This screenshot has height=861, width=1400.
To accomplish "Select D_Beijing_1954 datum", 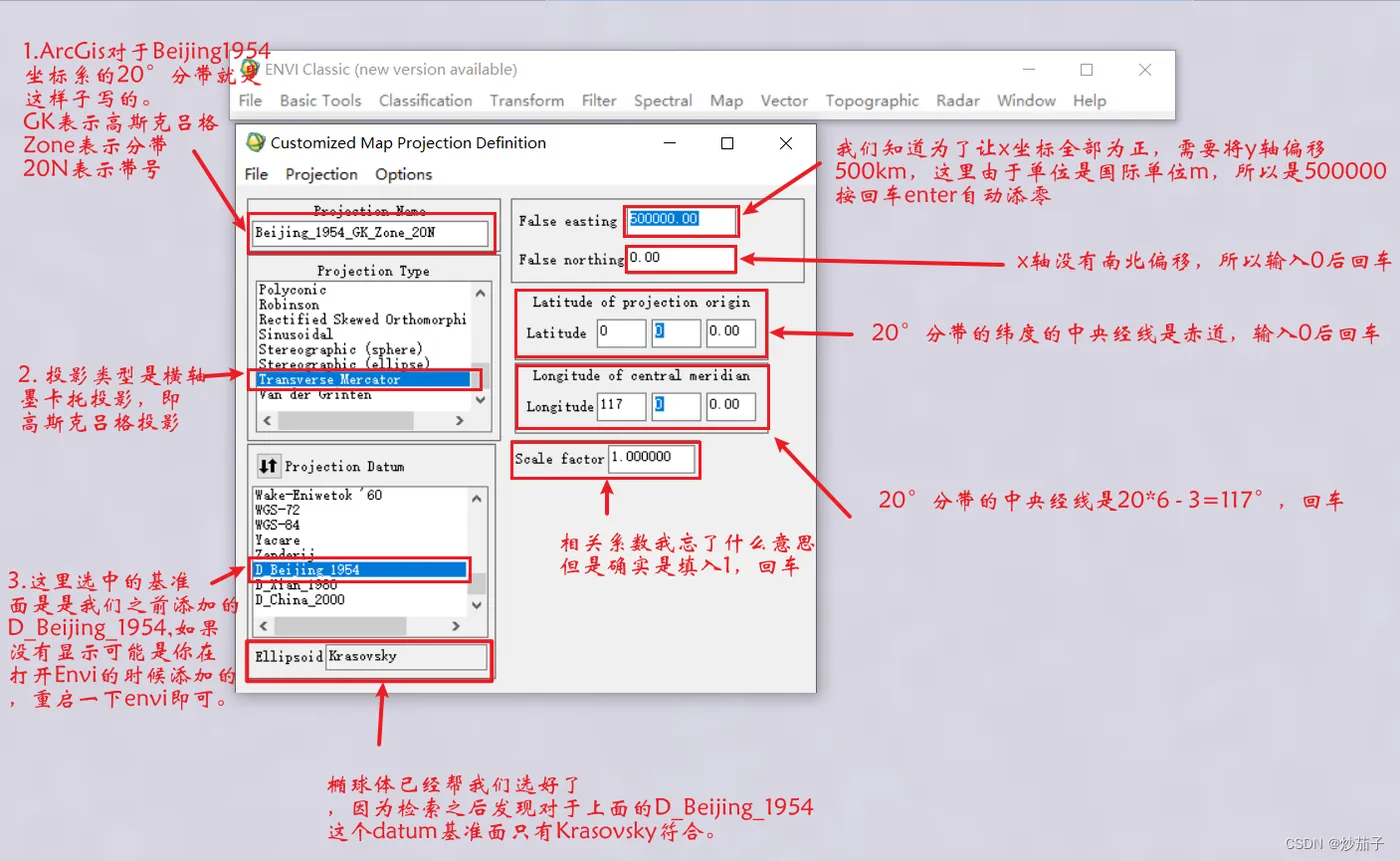I will tap(360, 570).
